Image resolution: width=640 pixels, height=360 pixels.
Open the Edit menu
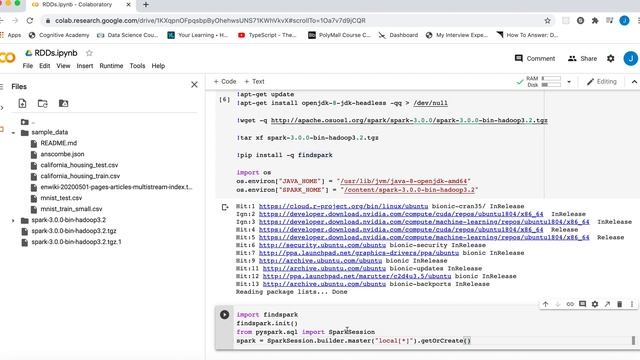point(44,66)
